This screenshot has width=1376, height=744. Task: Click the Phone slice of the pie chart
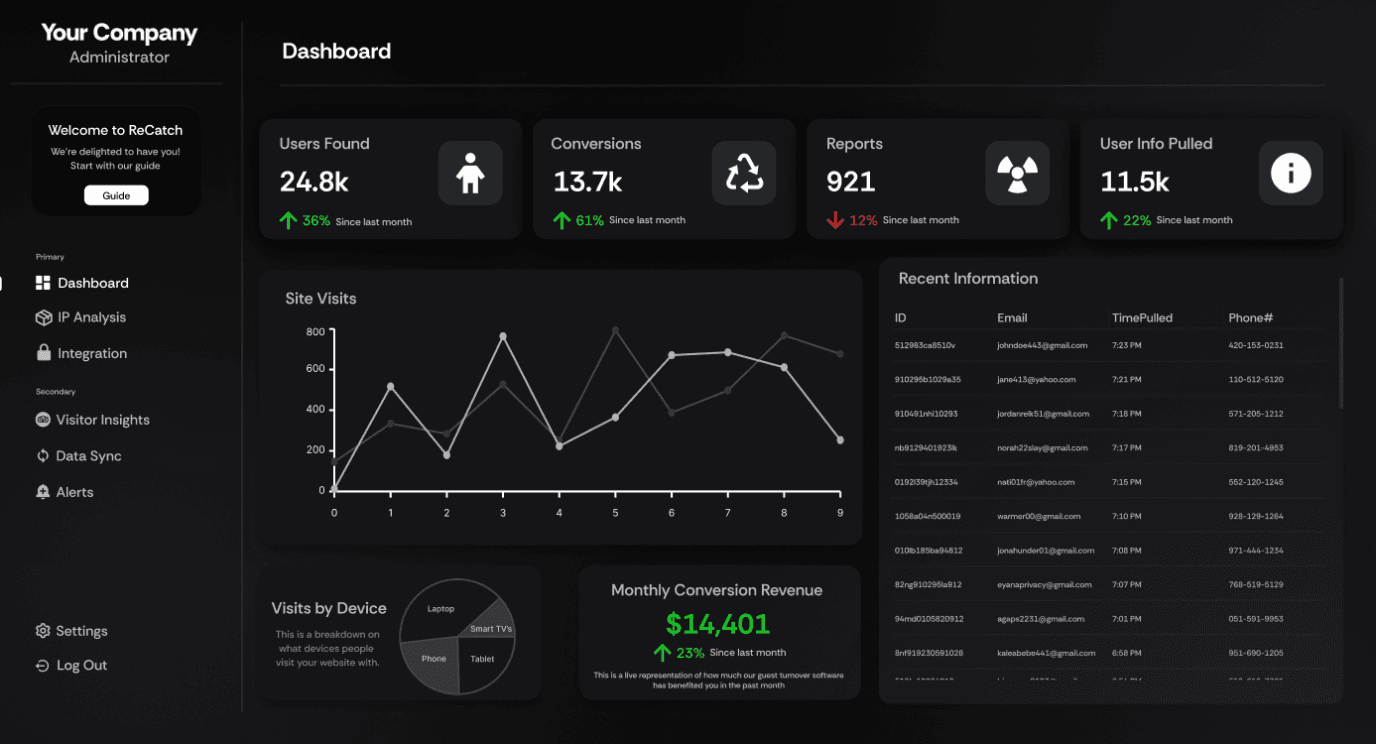click(x=434, y=658)
